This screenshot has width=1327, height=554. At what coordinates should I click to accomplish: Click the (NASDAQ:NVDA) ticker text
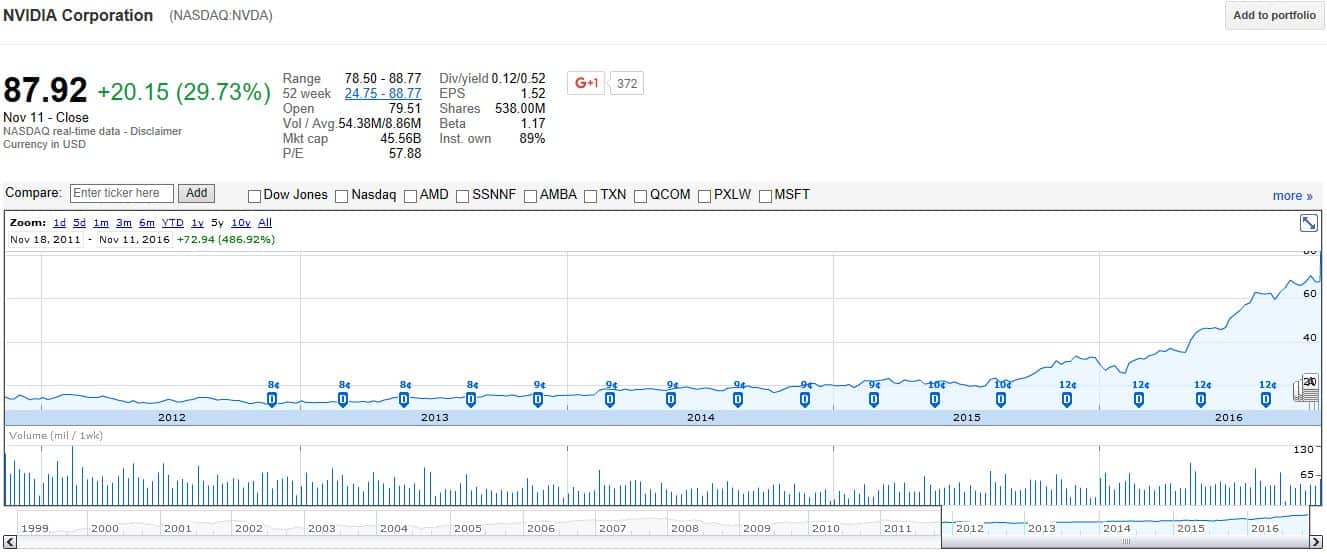[x=221, y=16]
